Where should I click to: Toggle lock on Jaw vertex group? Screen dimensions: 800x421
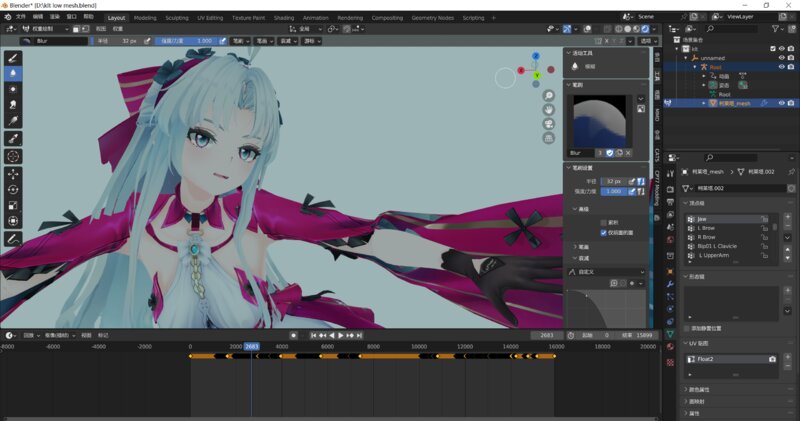pos(764,219)
